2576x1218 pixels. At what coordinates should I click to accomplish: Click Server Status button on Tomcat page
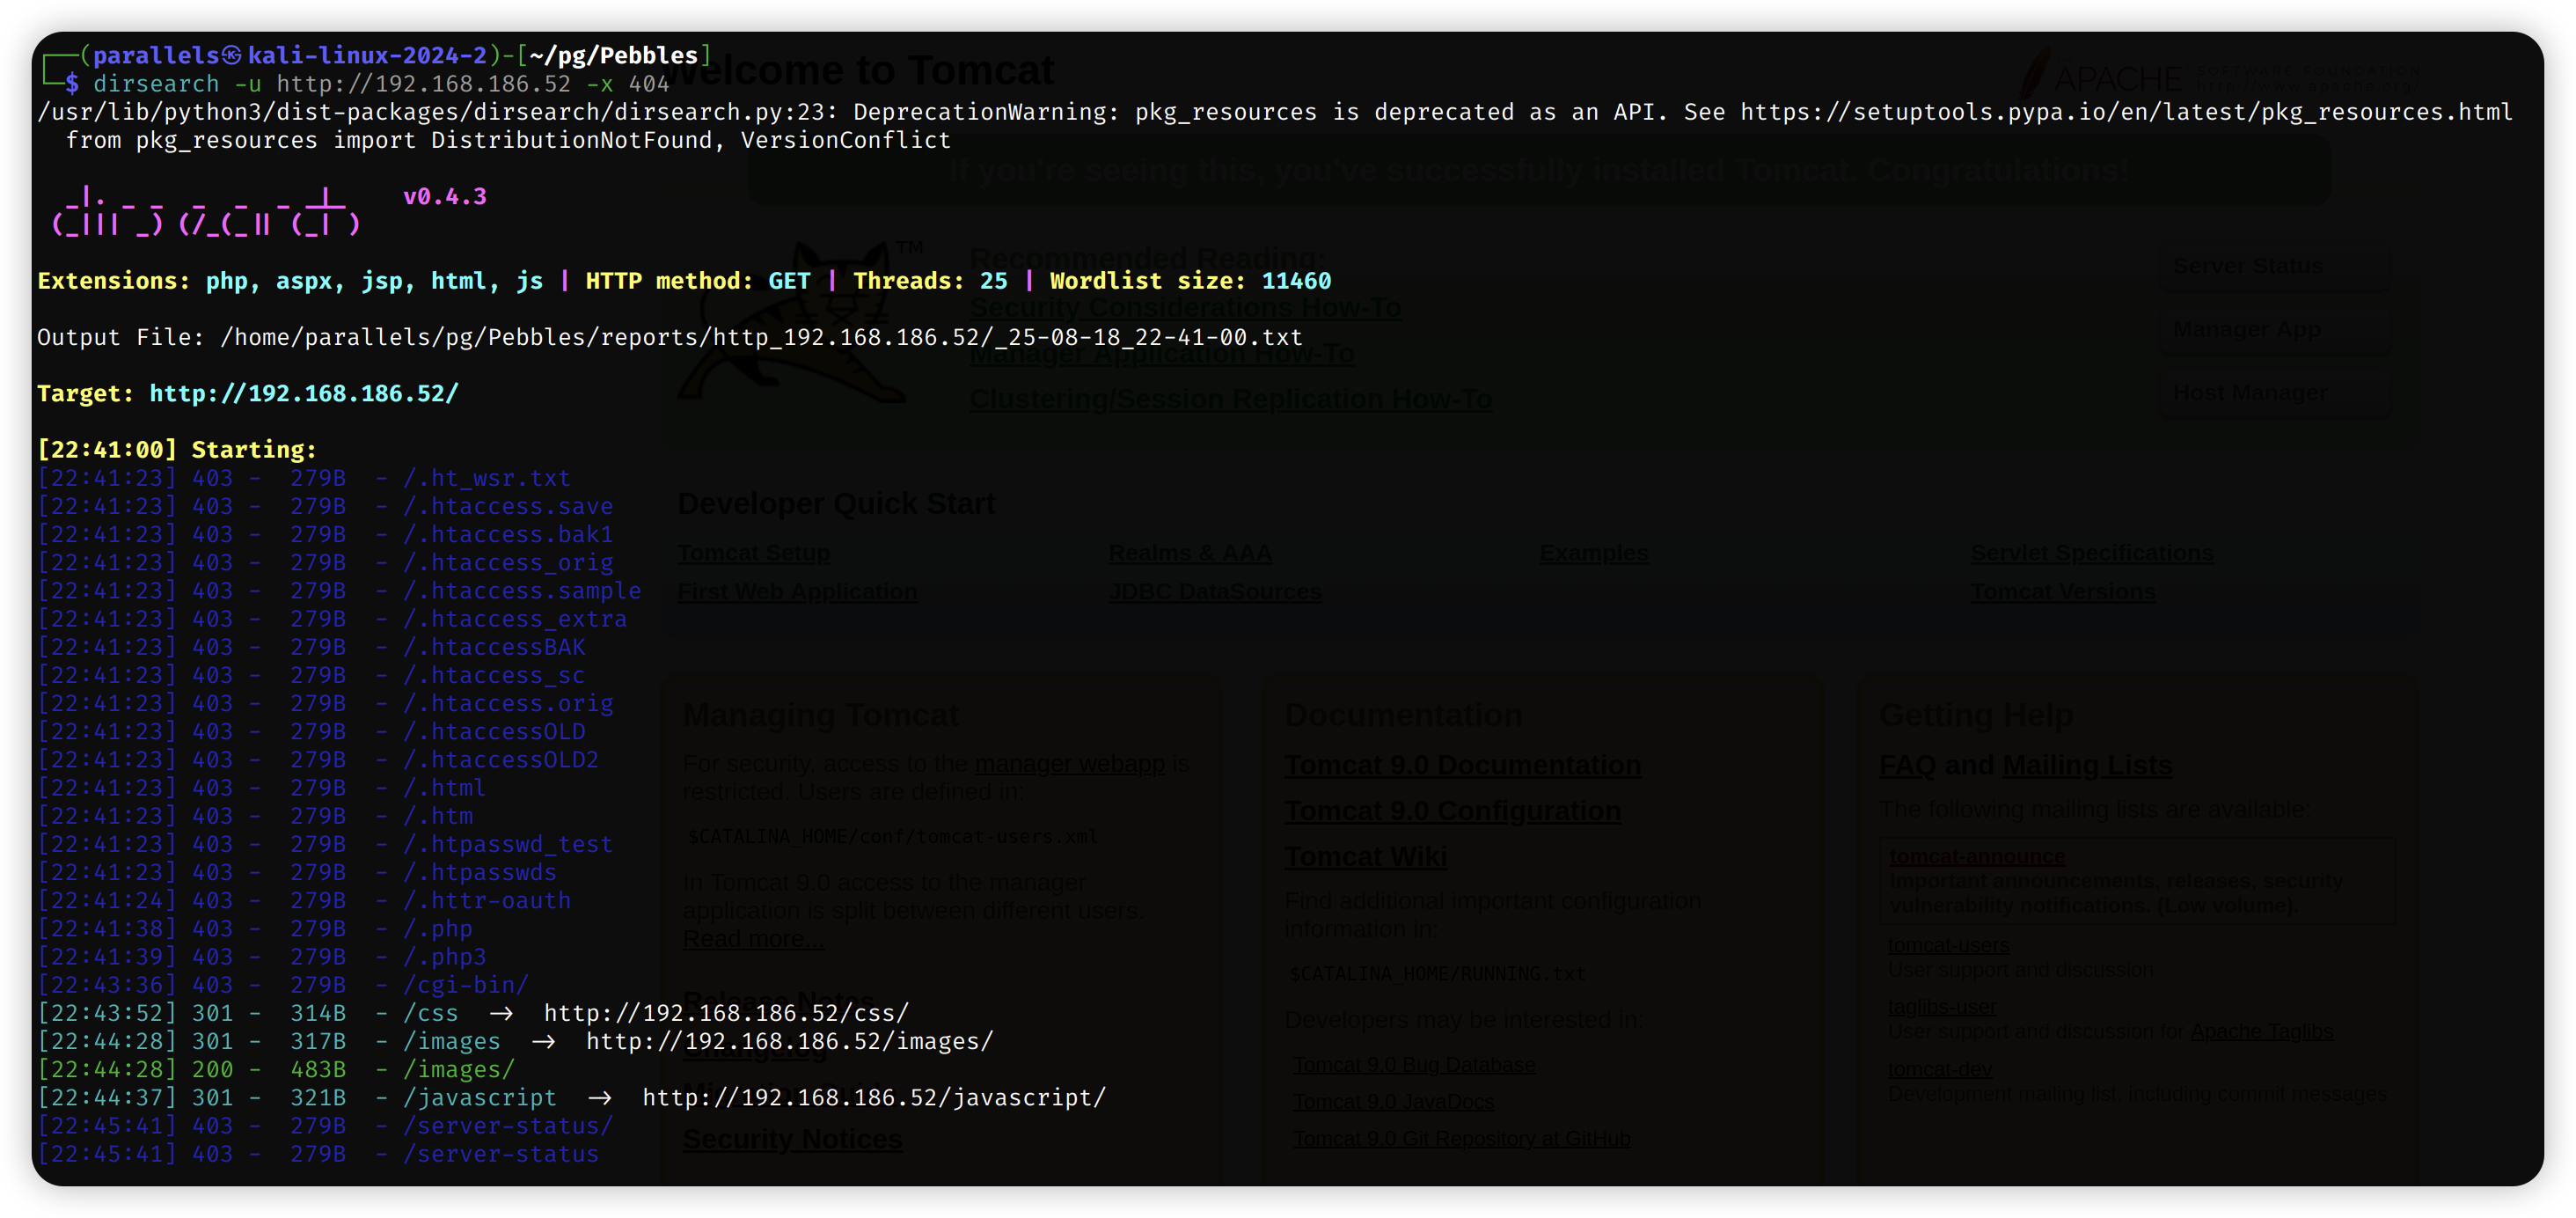pos(2275,266)
